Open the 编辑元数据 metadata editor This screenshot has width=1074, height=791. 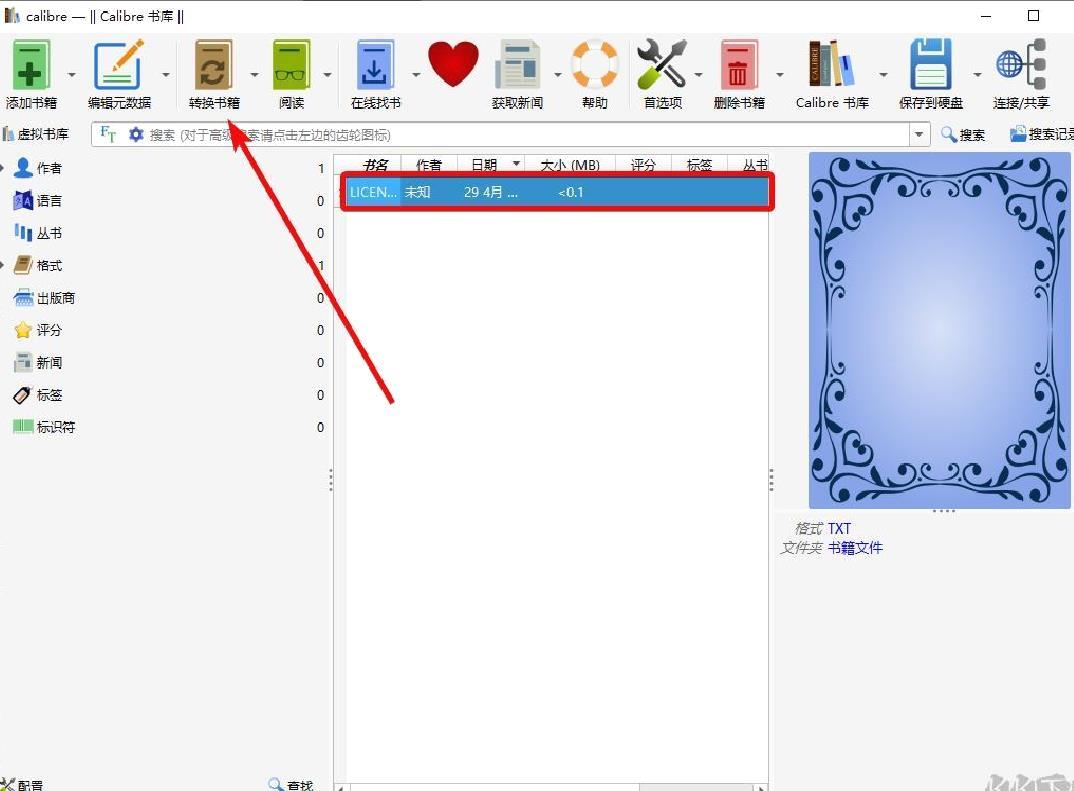119,74
